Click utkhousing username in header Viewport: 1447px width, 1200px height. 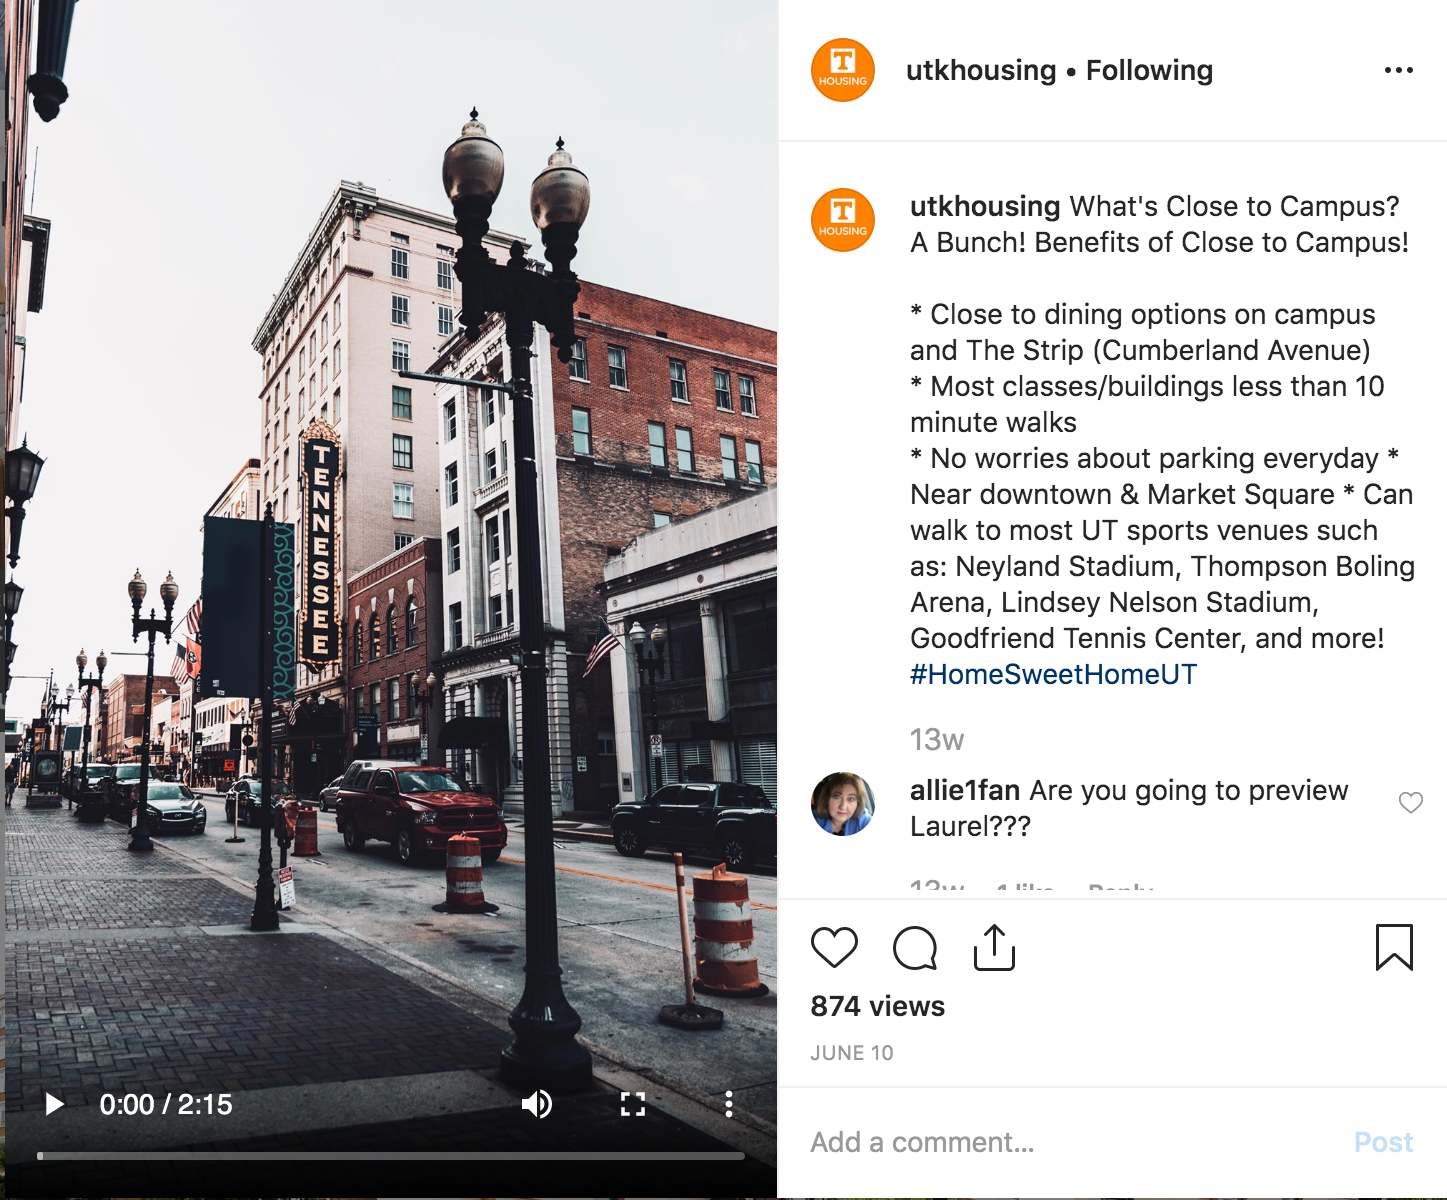tap(981, 70)
